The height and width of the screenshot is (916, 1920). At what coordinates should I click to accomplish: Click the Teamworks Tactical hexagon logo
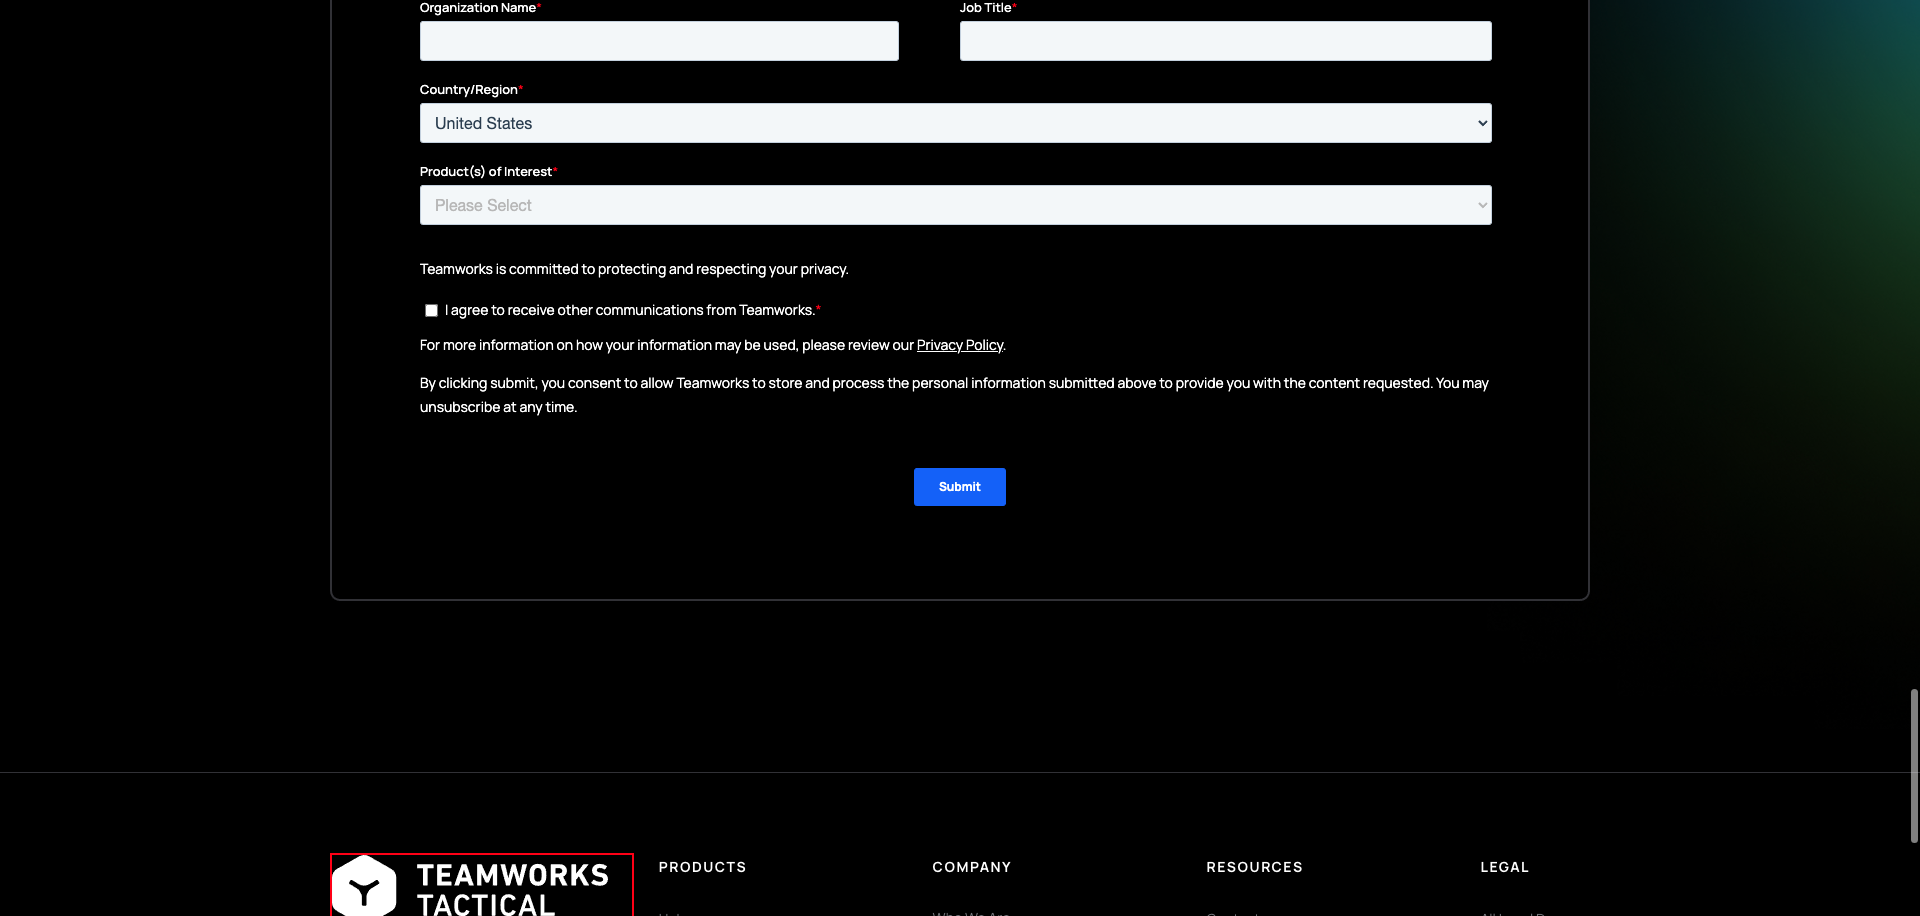364,886
